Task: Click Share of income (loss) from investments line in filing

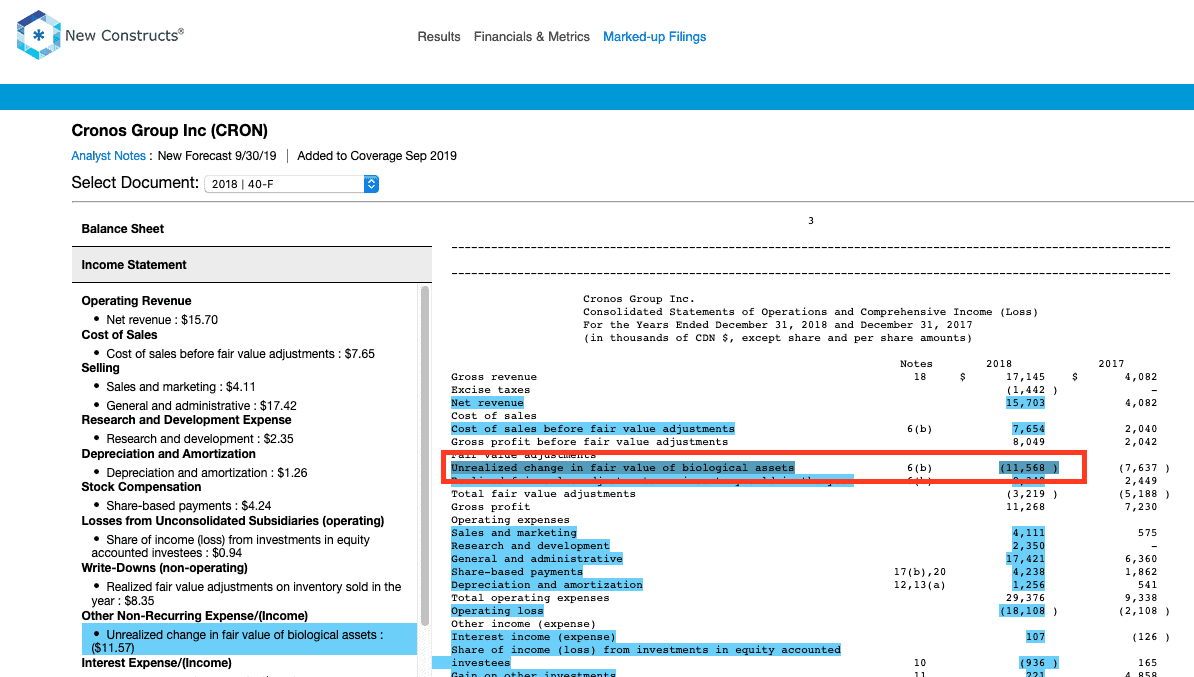Action: [646, 656]
